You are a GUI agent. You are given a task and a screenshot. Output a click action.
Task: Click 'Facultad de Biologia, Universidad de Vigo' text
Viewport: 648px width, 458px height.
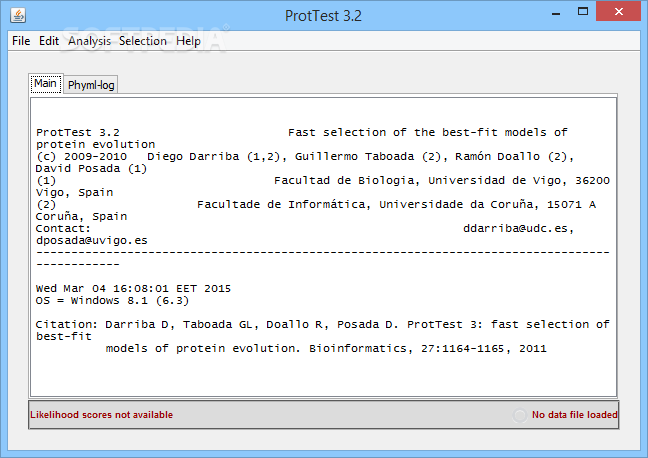[419, 181]
